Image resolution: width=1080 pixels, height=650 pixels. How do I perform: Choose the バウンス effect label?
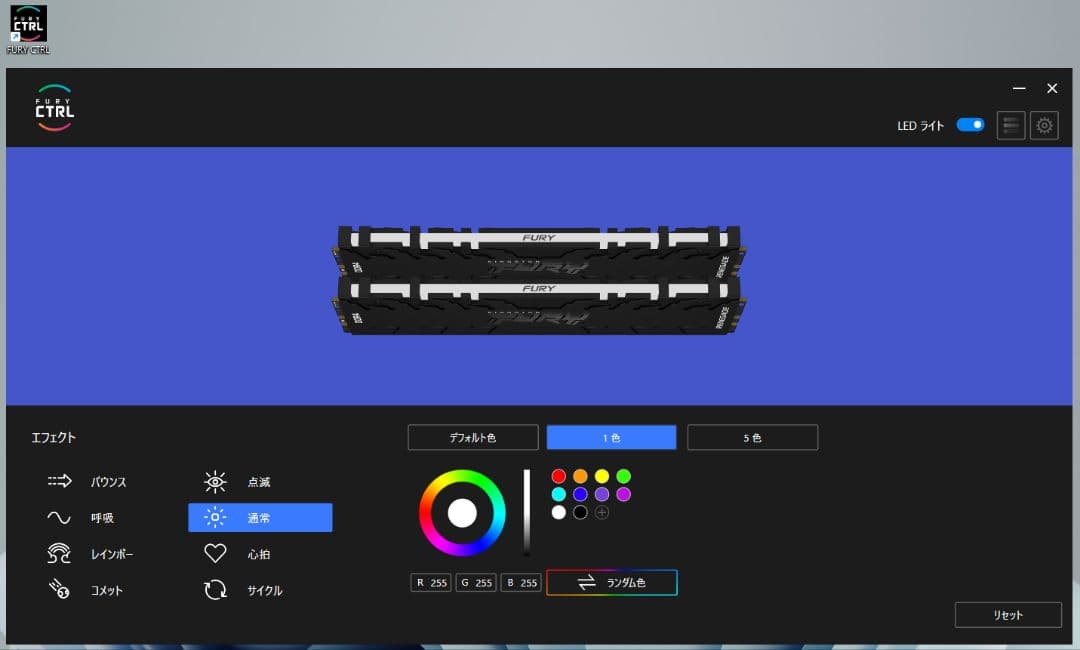point(109,482)
